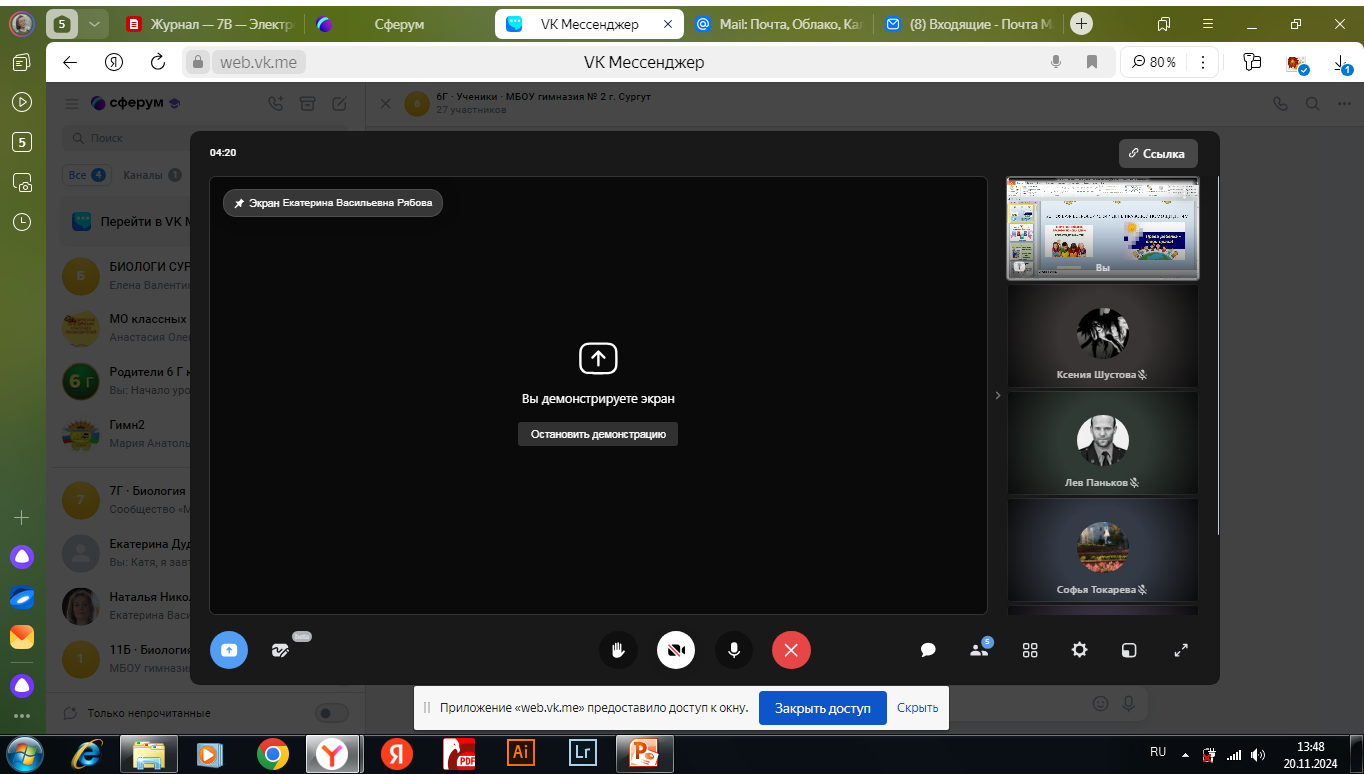Open the 11Б · Биология chat

tap(125, 658)
